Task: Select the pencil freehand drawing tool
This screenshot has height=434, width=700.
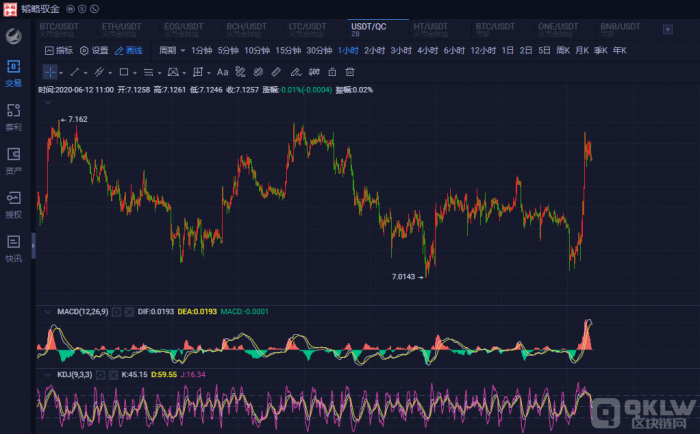Action: [295, 72]
